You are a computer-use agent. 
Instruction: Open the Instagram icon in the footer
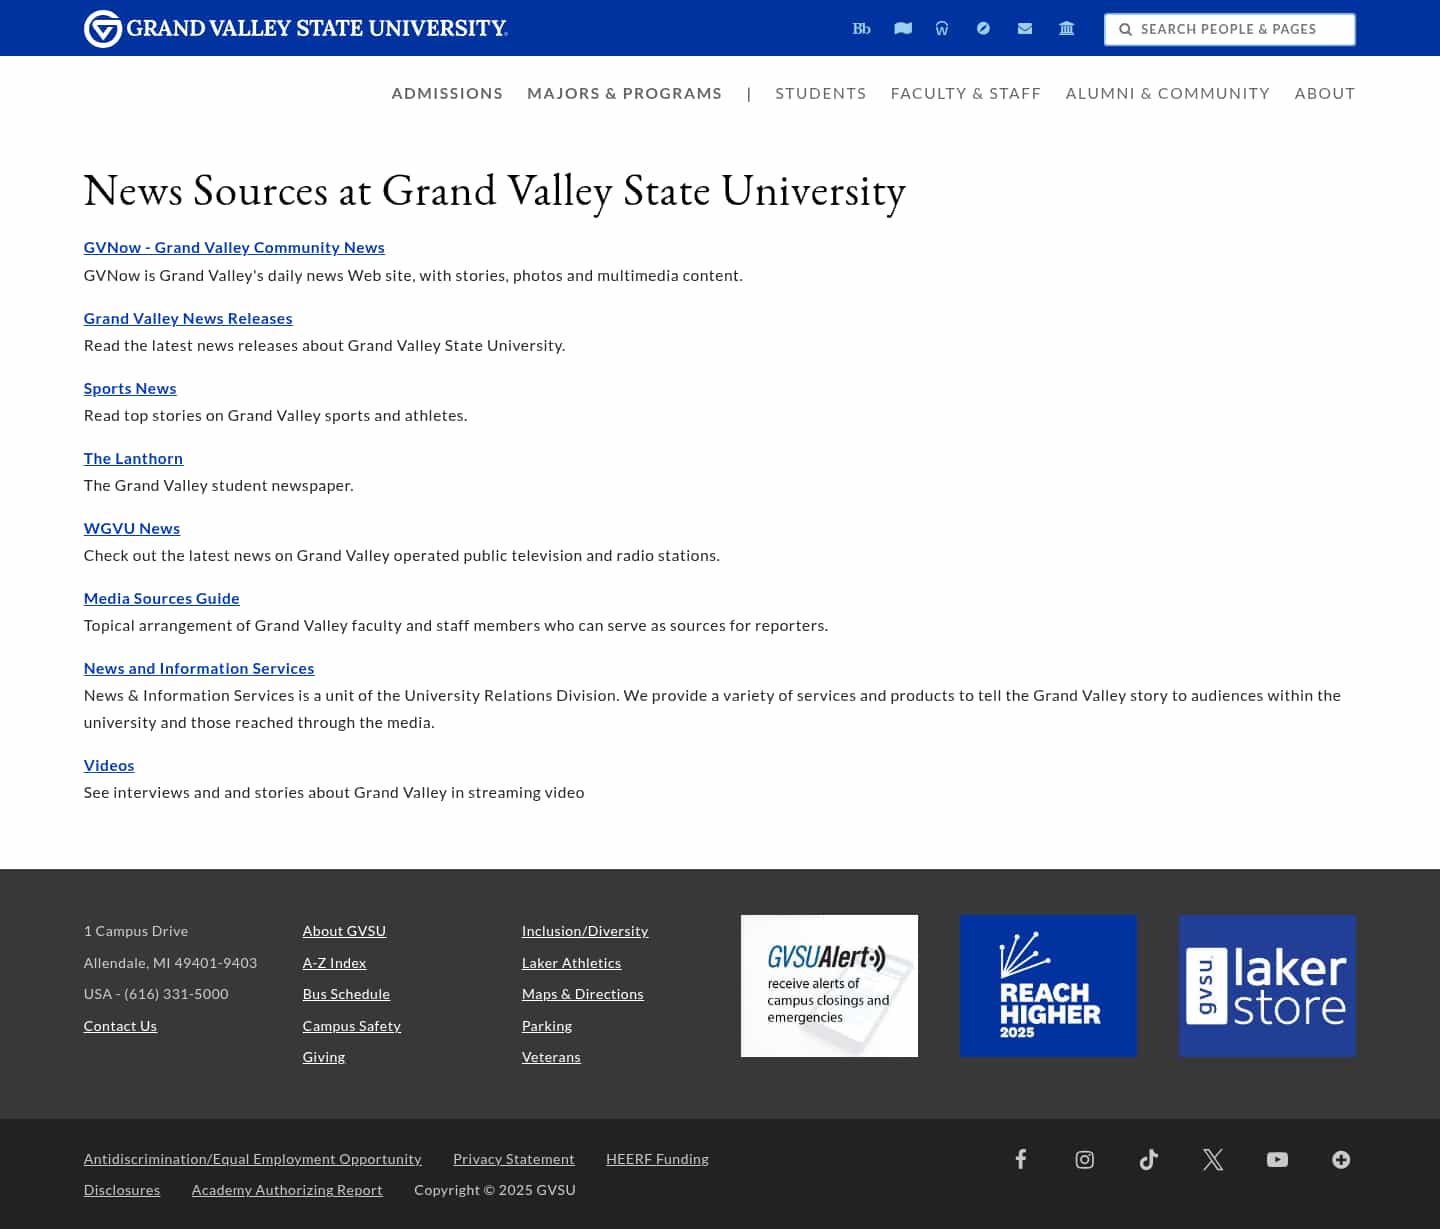pos(1084,1159)
